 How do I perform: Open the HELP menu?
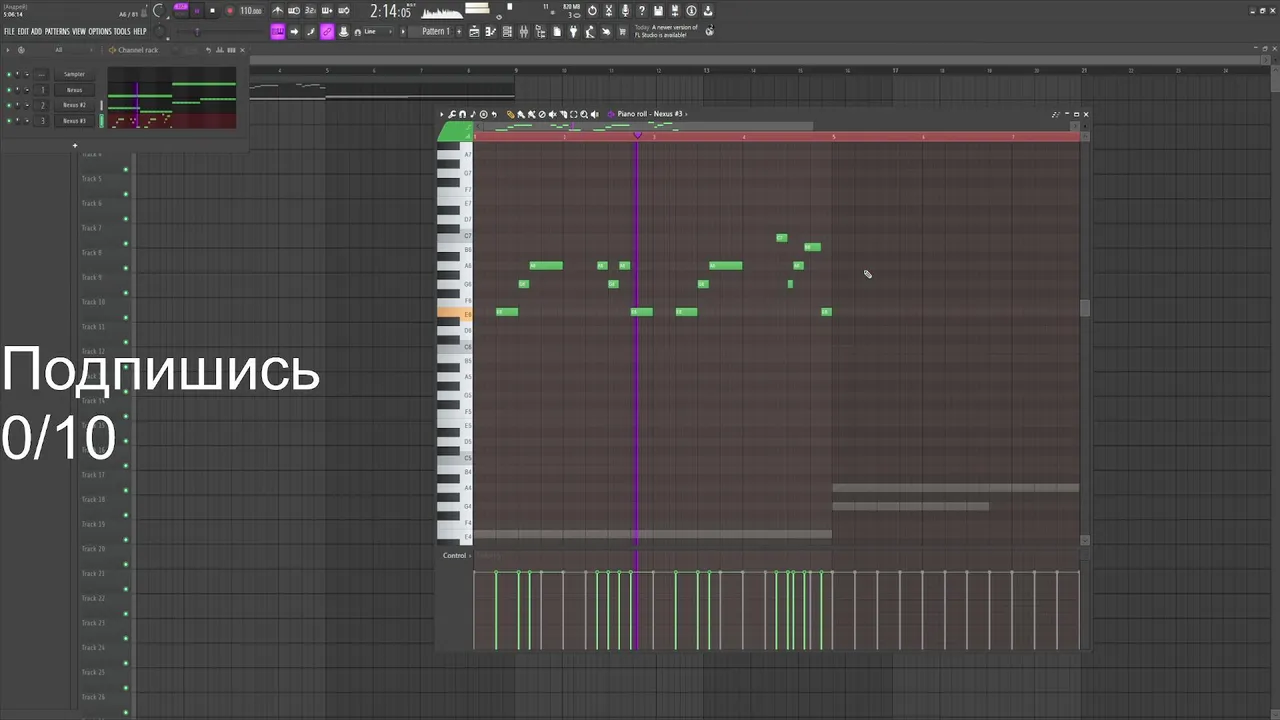[140, 31]
